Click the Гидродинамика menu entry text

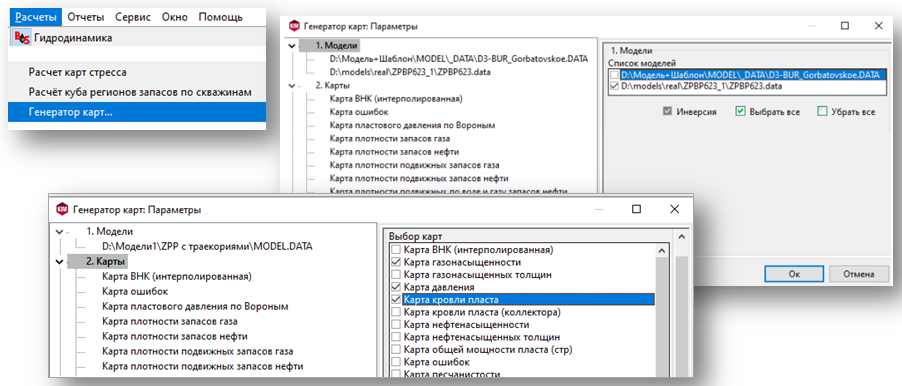[73, 38]
